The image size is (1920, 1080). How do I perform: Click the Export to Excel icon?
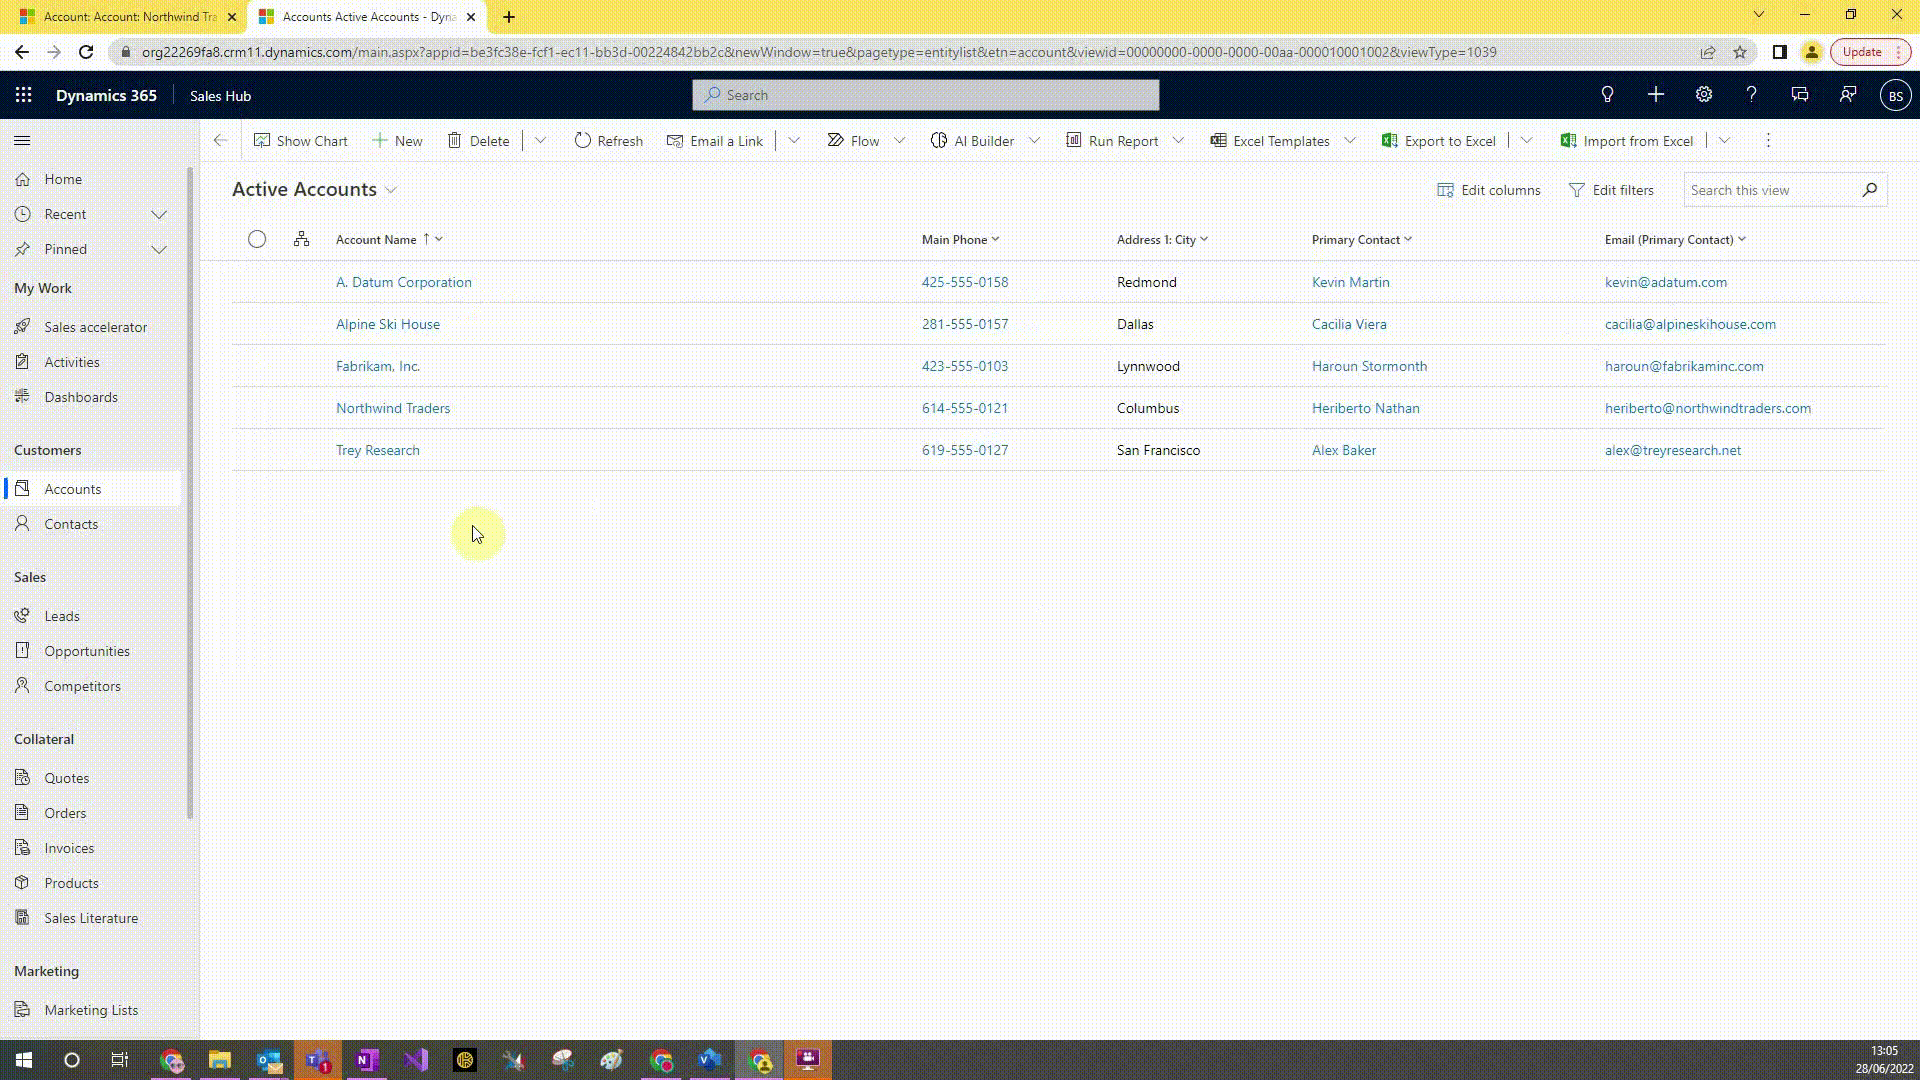[1389, 141]
